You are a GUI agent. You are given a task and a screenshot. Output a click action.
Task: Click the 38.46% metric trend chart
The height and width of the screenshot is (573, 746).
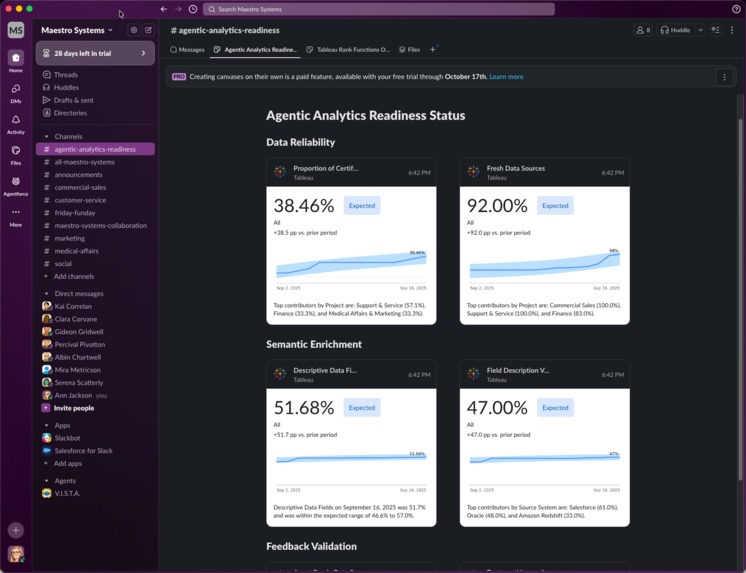pyautogui.click(x=351, y=269)
